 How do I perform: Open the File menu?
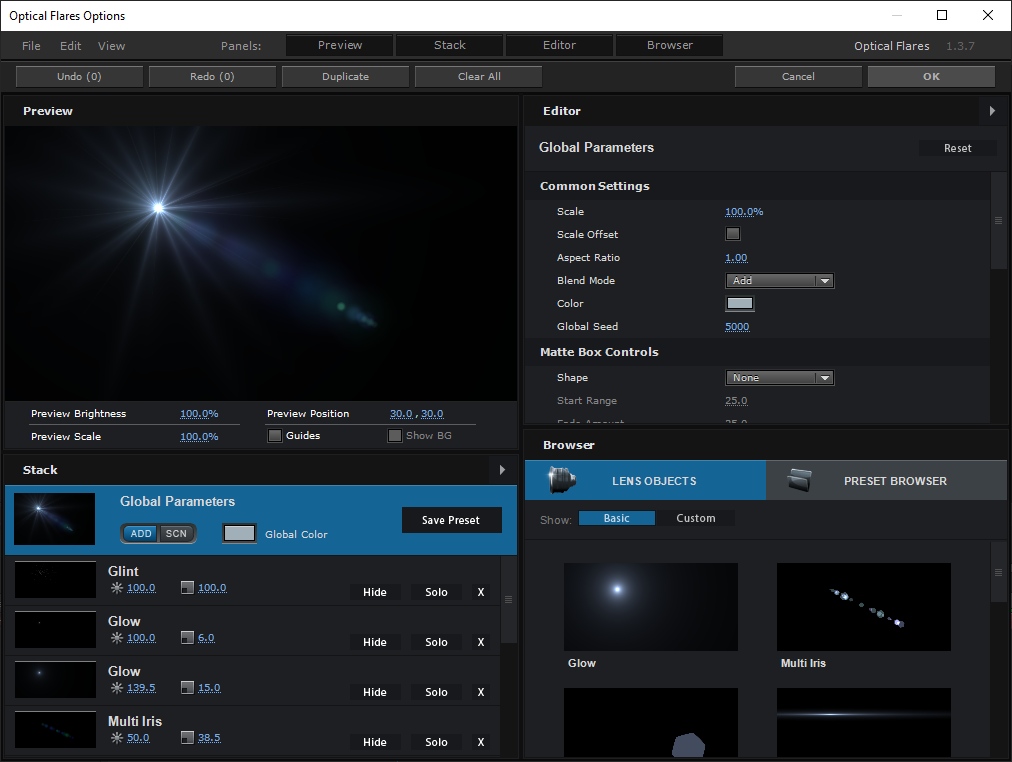click(x=31, y=46)
